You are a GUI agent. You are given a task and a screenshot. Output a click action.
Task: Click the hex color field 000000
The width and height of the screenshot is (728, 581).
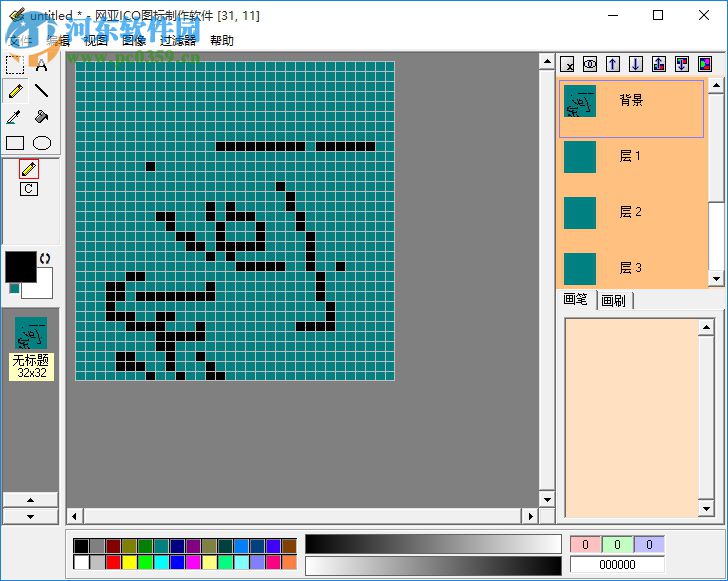coord(618,565)
